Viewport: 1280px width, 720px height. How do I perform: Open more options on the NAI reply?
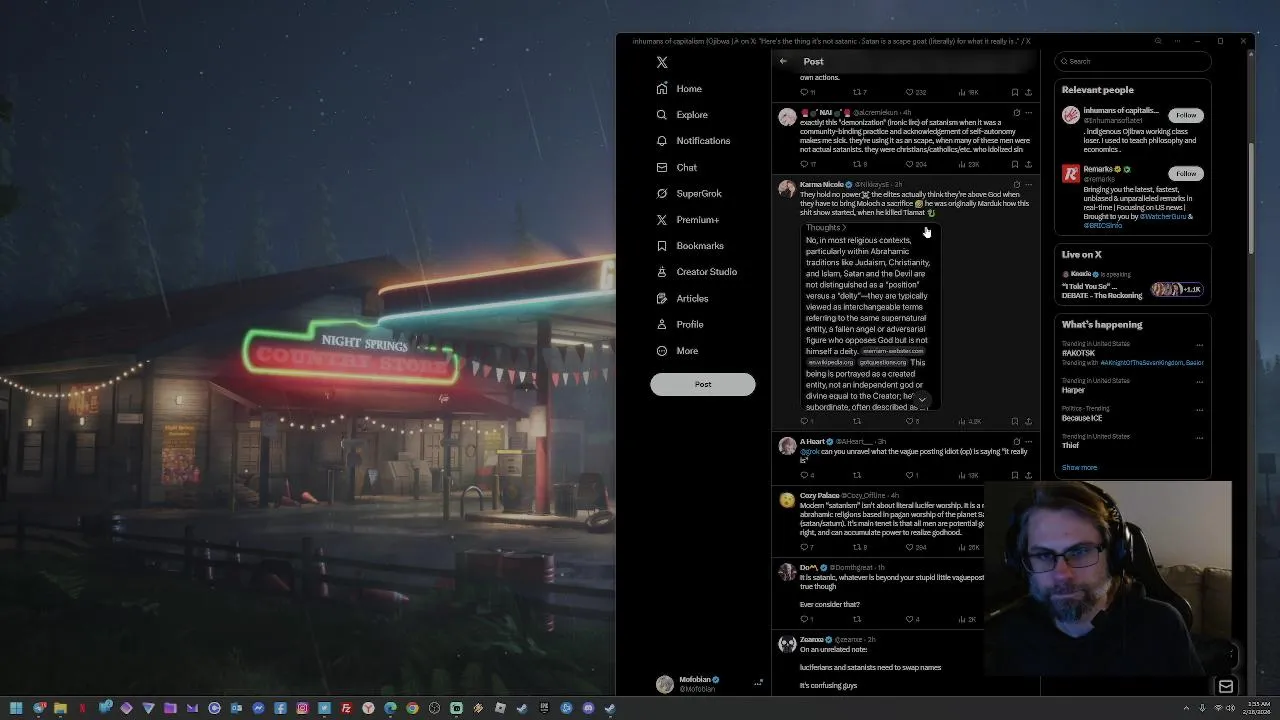pyautogui.click(x=1028, y=112)
